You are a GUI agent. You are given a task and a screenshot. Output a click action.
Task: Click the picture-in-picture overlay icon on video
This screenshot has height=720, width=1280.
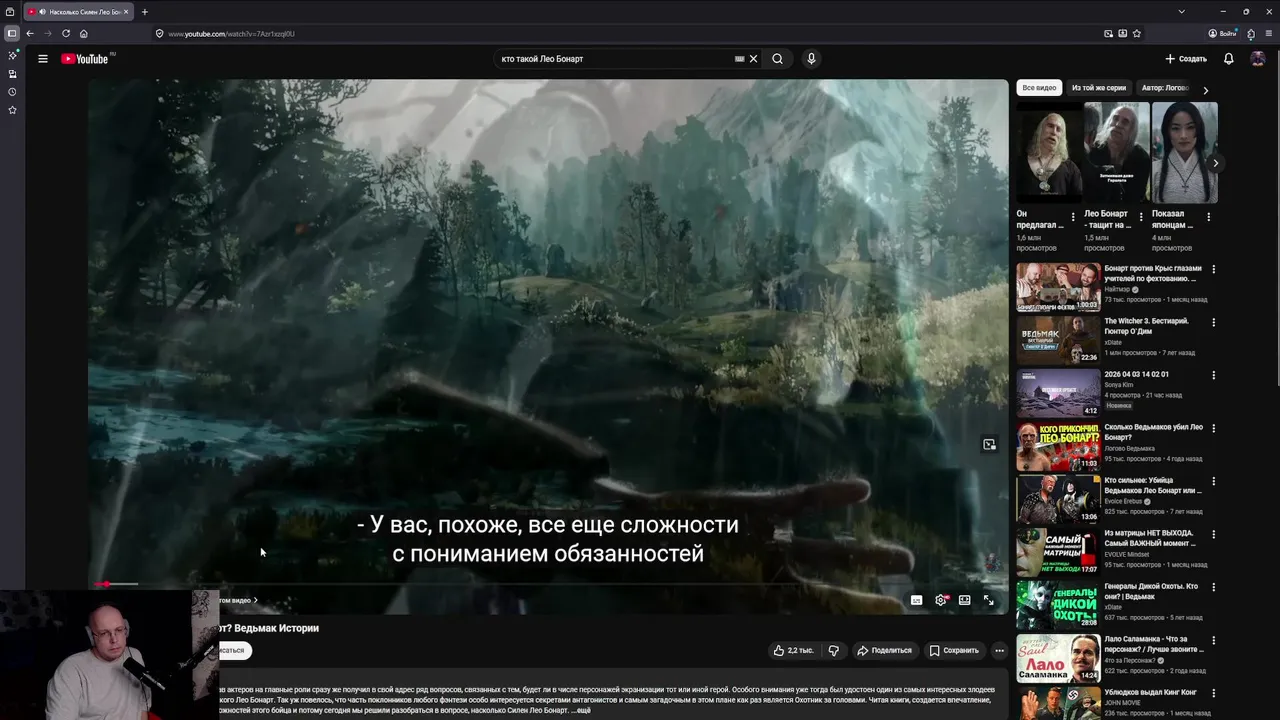click(989, 444)
